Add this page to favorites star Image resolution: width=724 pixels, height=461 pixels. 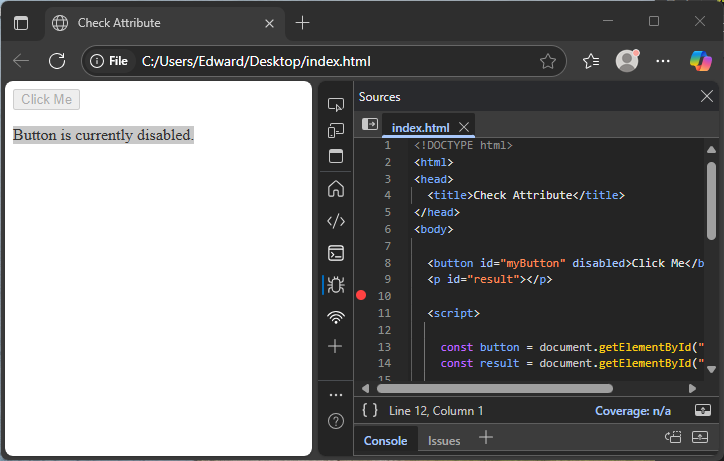tap(548, 61)
